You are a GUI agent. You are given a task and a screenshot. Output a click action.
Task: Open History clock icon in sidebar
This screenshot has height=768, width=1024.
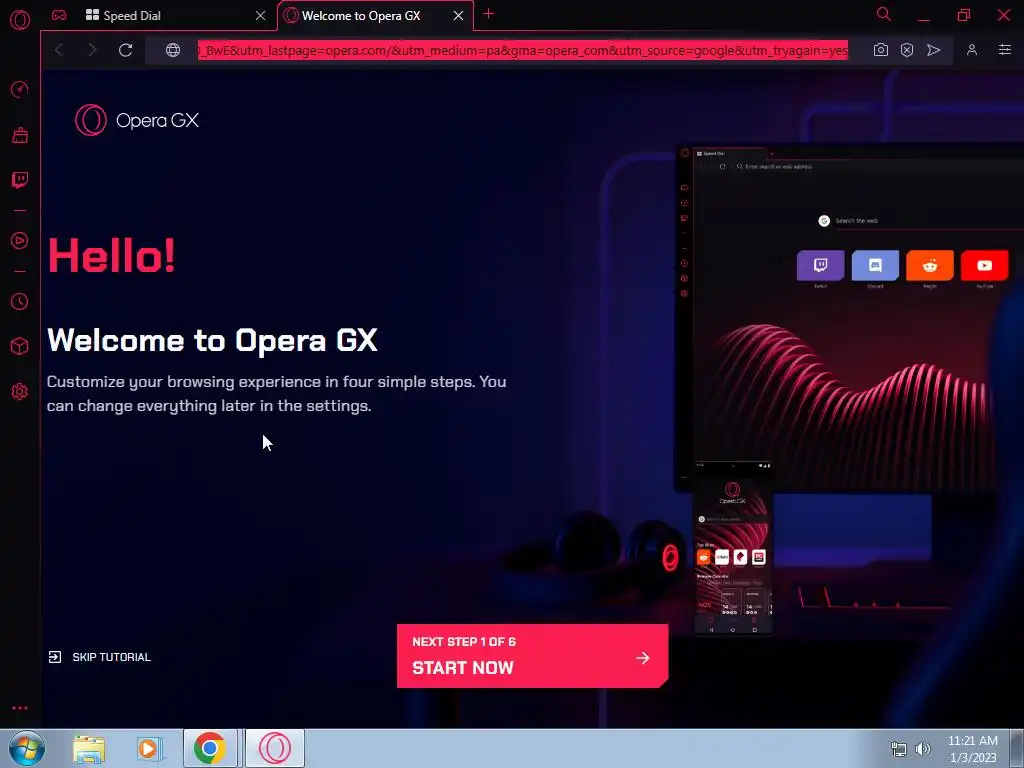click(x=20, y=301)
